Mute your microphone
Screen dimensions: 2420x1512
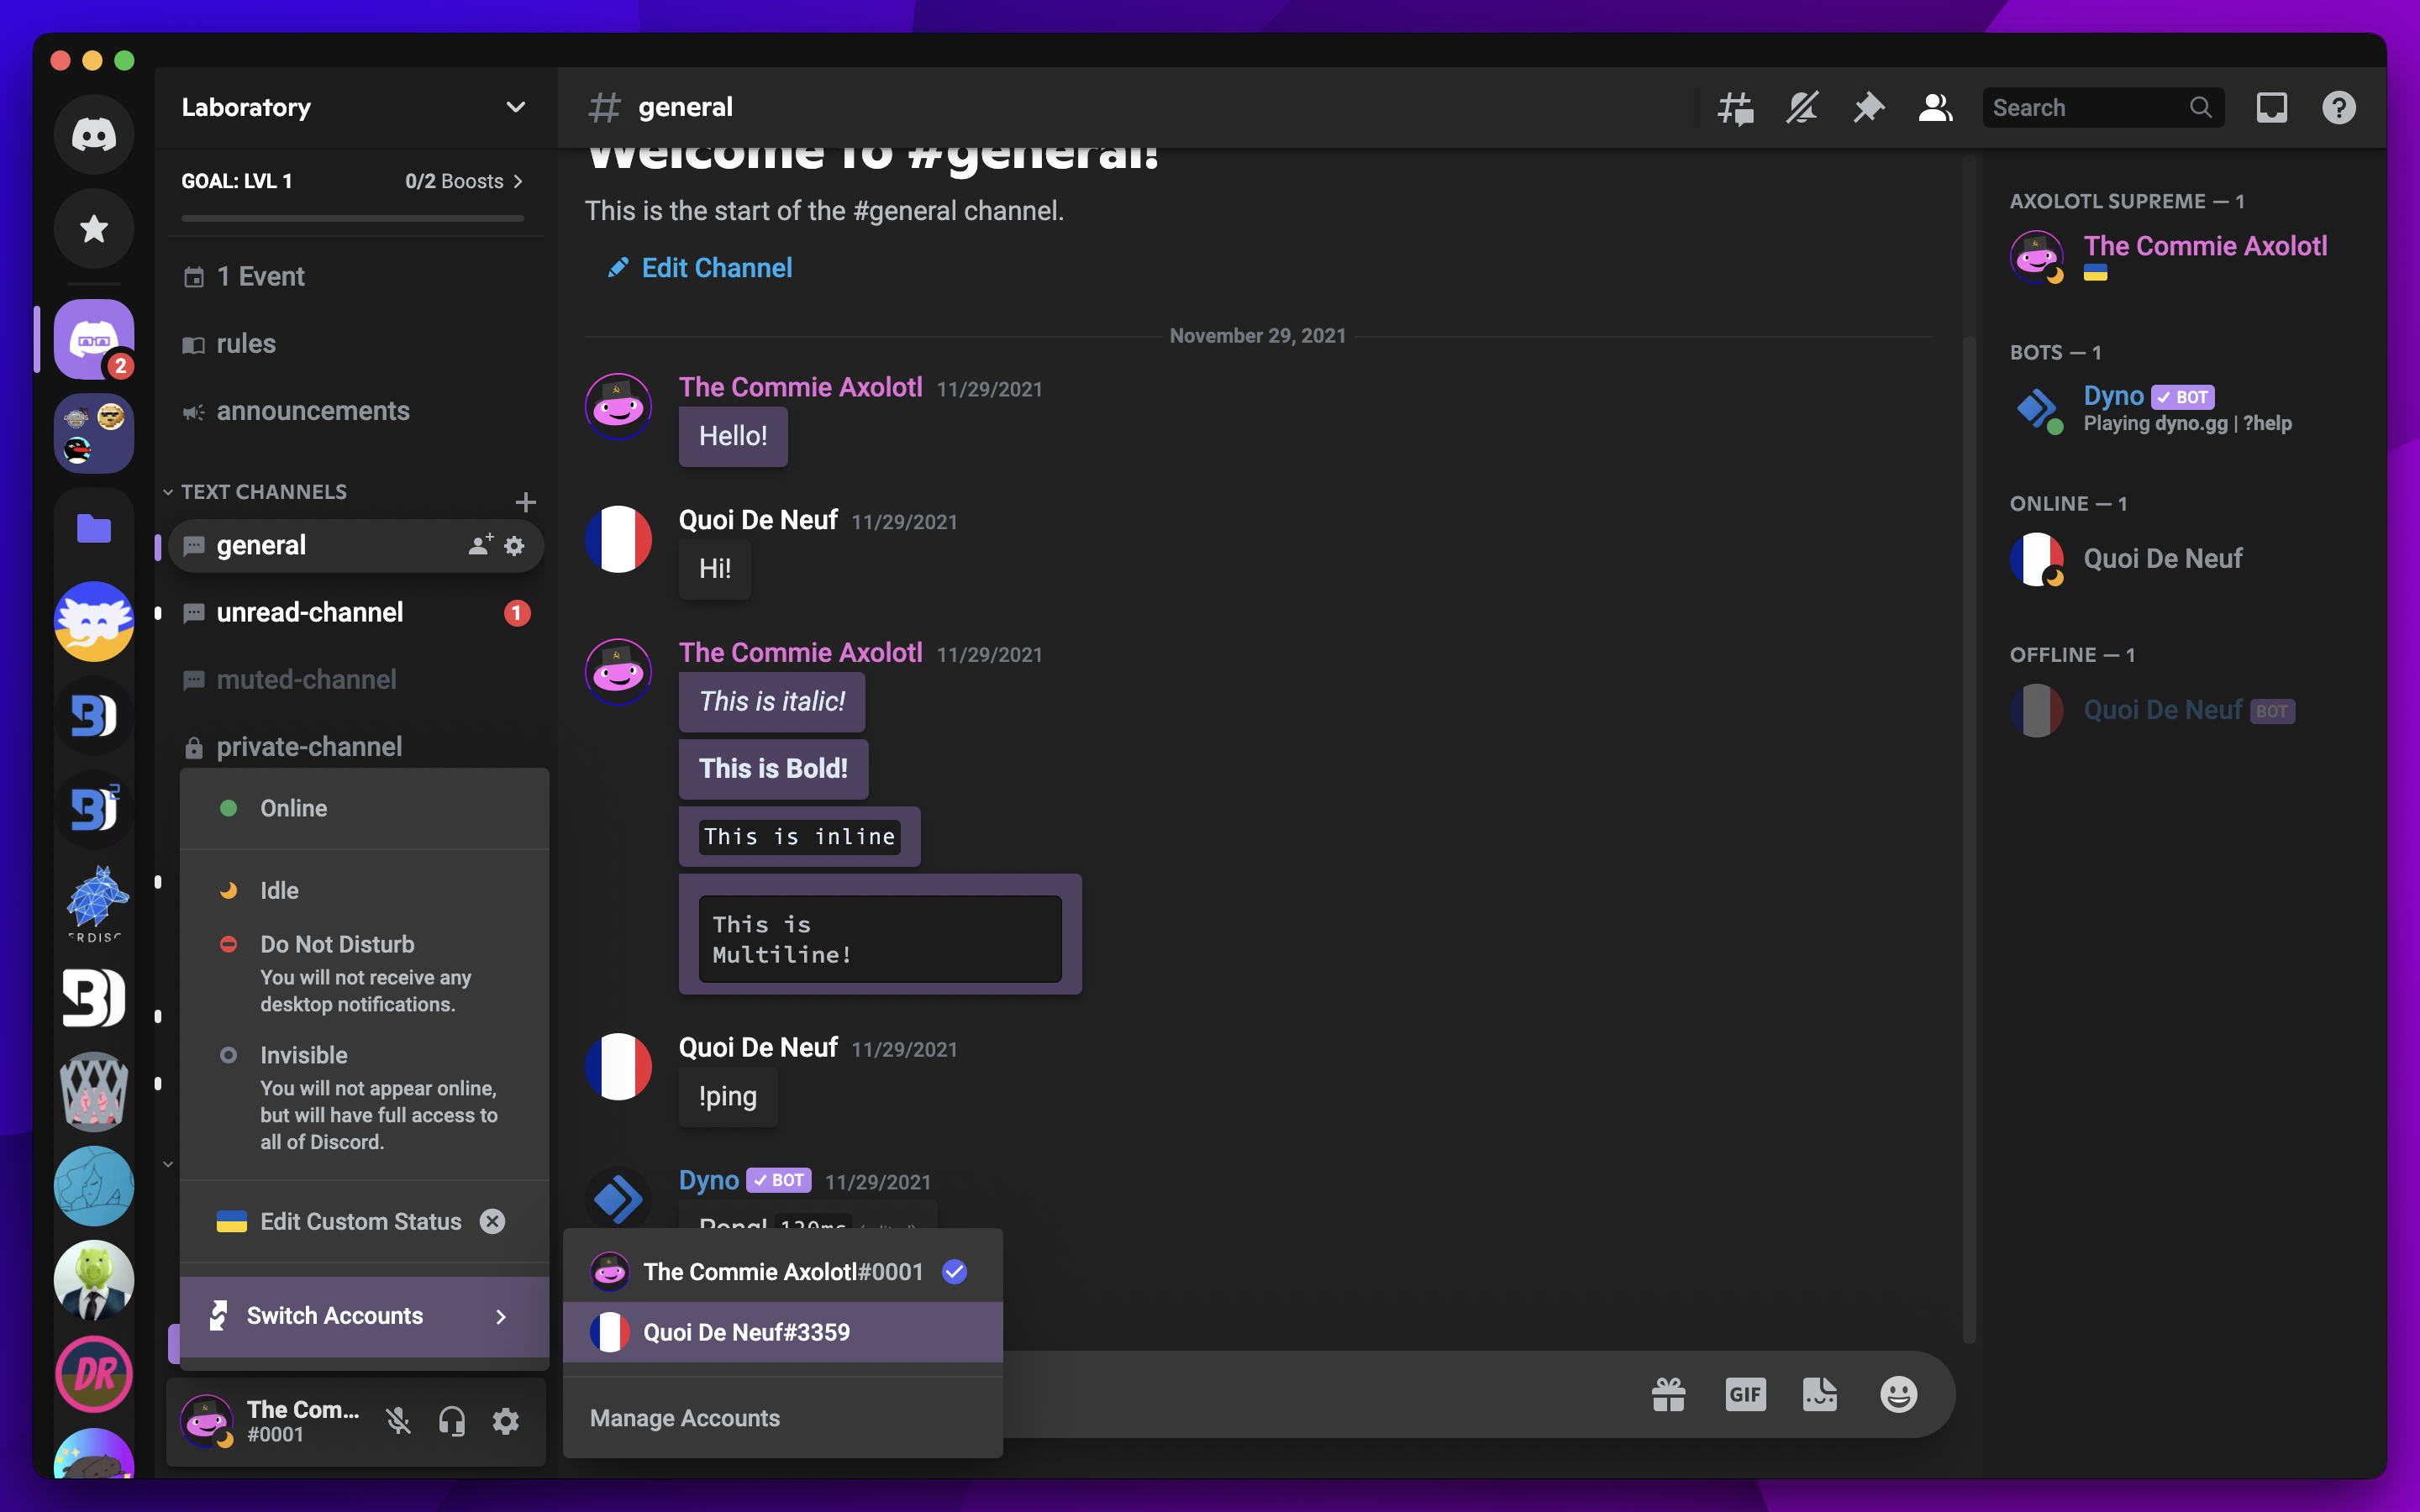399,1421
